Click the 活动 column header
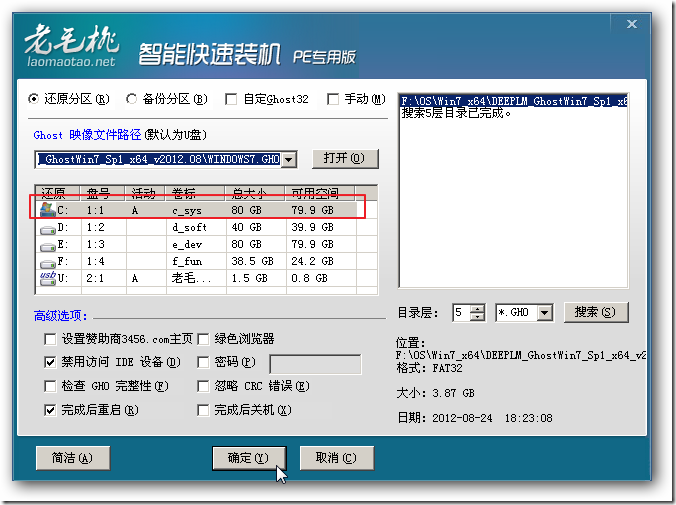The width and height of the screenshot is (676, 505). click(145, 193)
